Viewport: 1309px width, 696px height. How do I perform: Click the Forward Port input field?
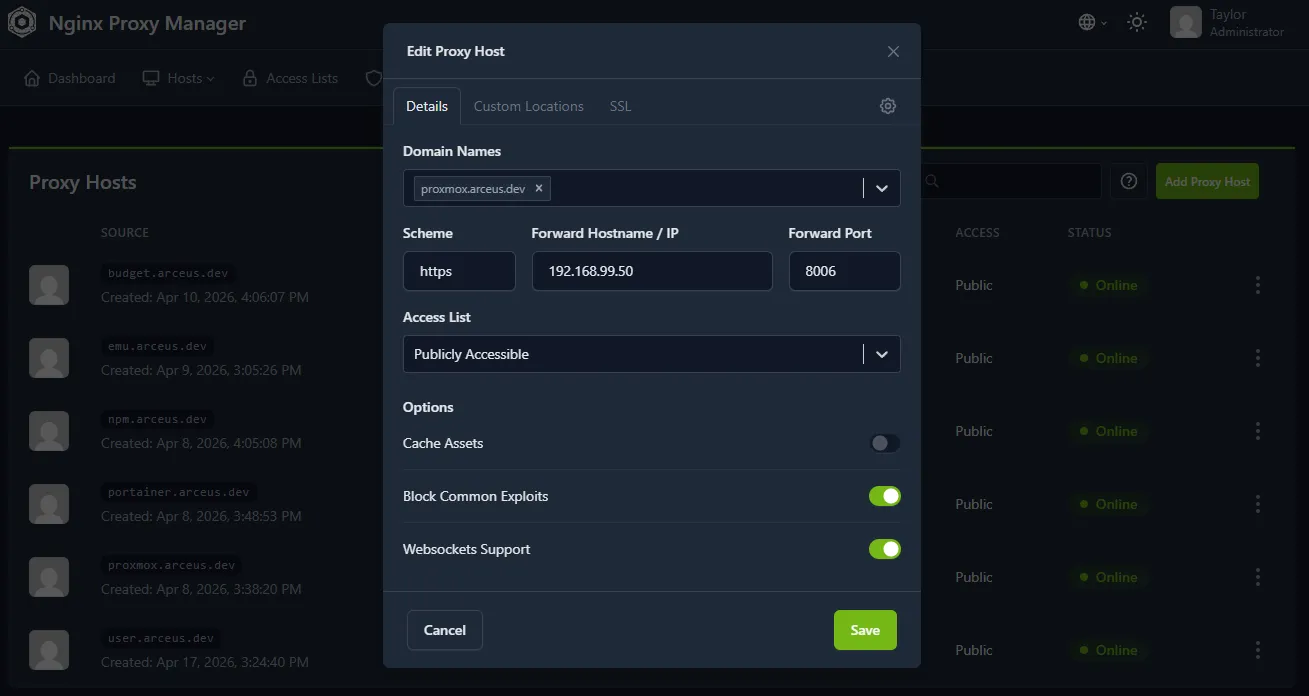point(844,271)
